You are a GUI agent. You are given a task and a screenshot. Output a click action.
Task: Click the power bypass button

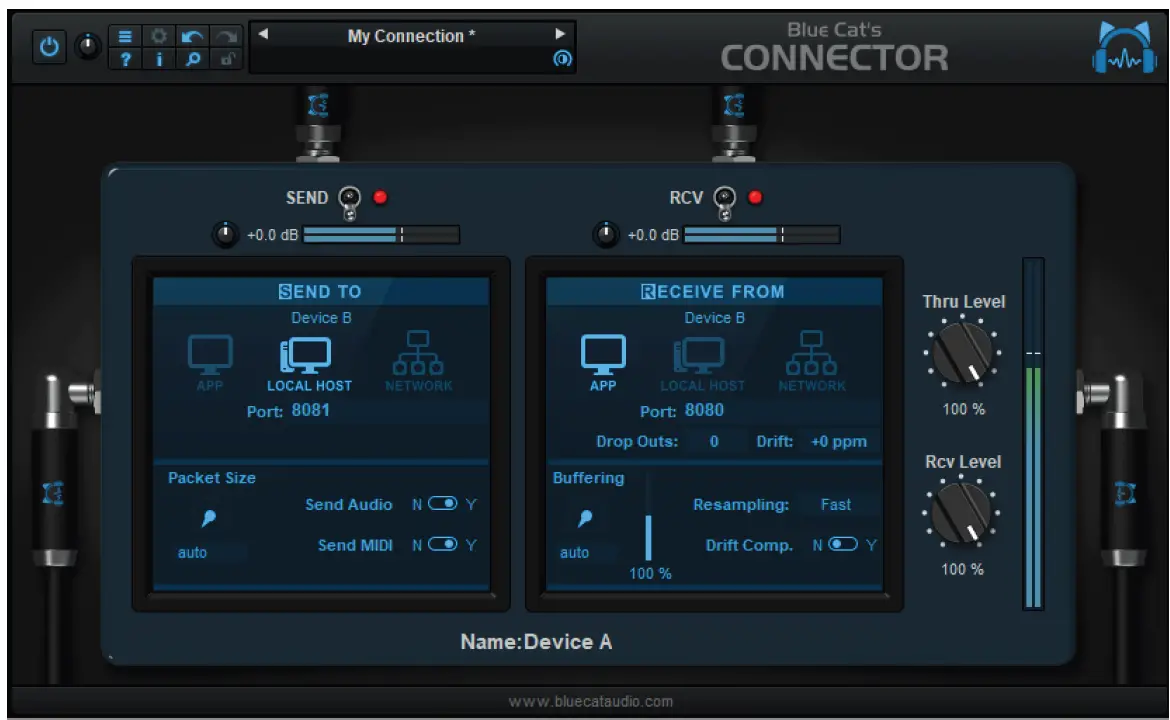[49, 47]
